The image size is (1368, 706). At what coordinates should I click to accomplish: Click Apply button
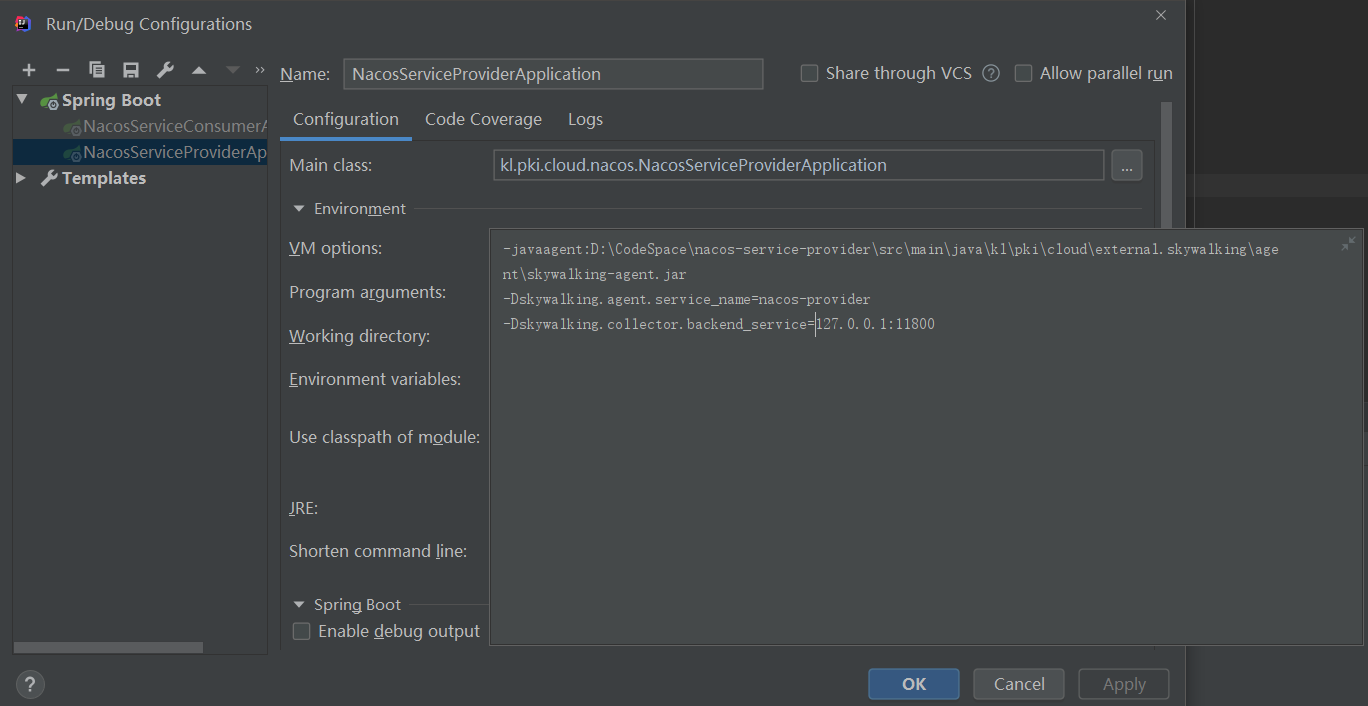pyautogui.click(x=1124, y=684)
